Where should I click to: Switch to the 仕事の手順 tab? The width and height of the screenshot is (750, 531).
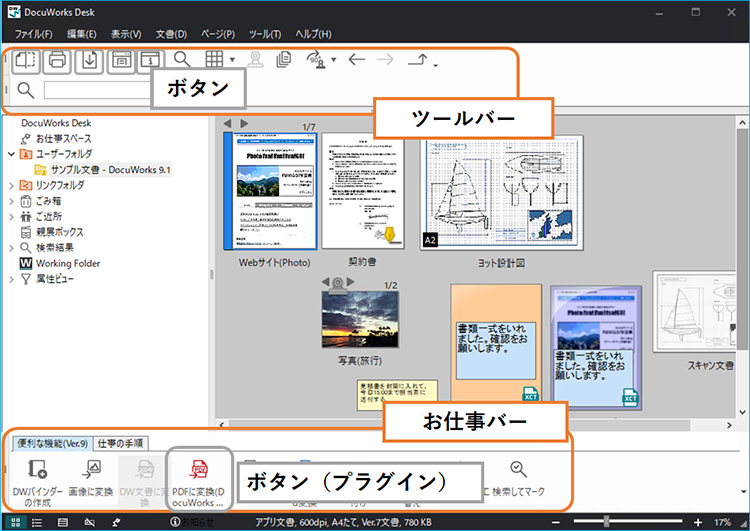[x=121, y=443]
